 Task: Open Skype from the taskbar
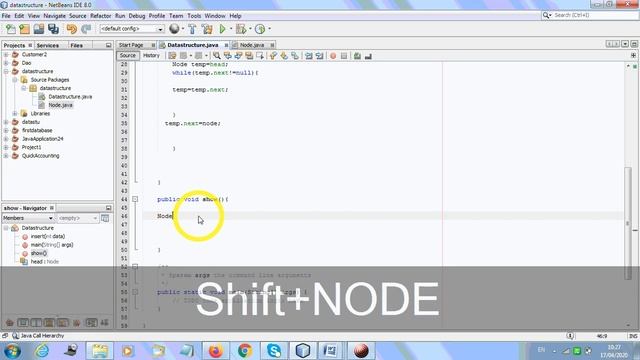[274, 351]
